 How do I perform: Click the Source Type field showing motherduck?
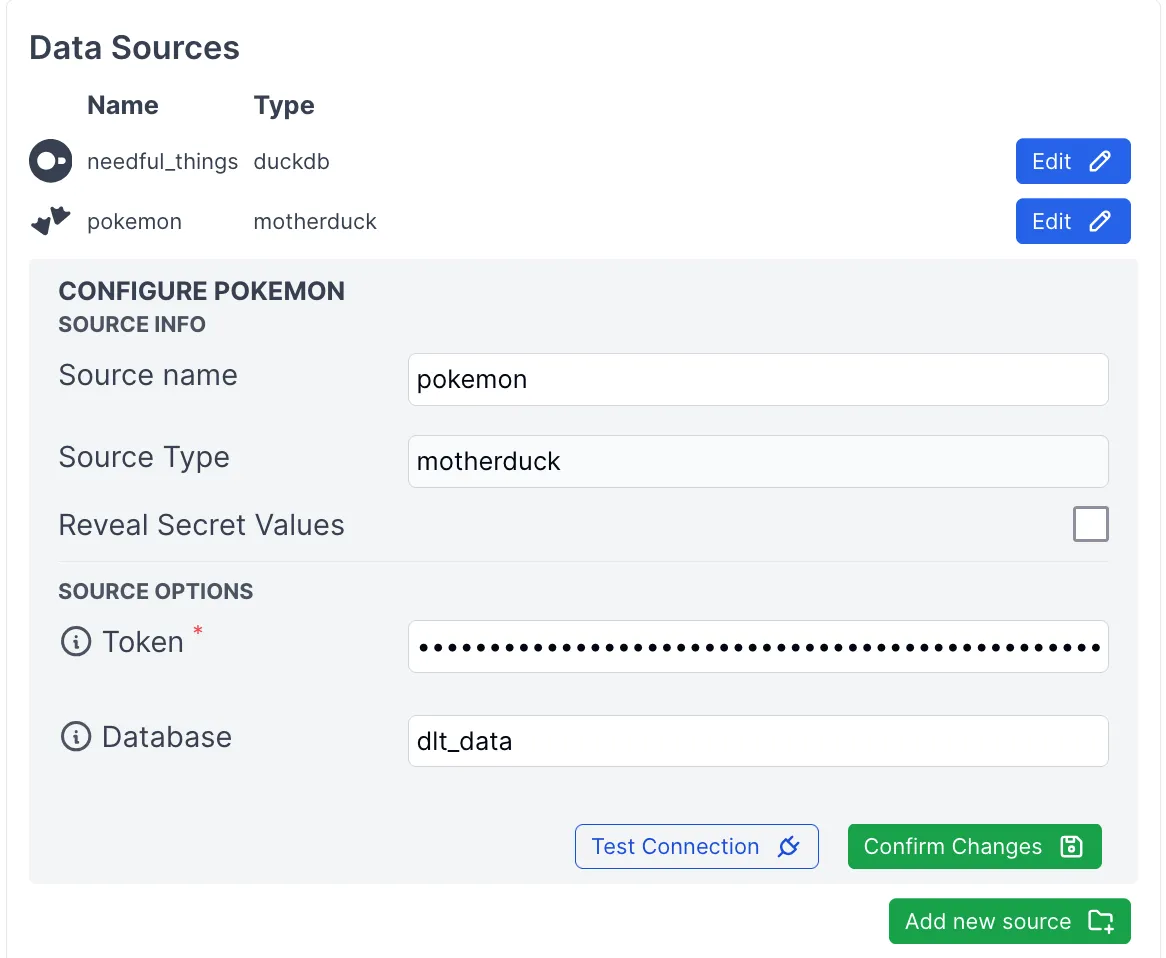pyautogui.click(x=758, y=461)
